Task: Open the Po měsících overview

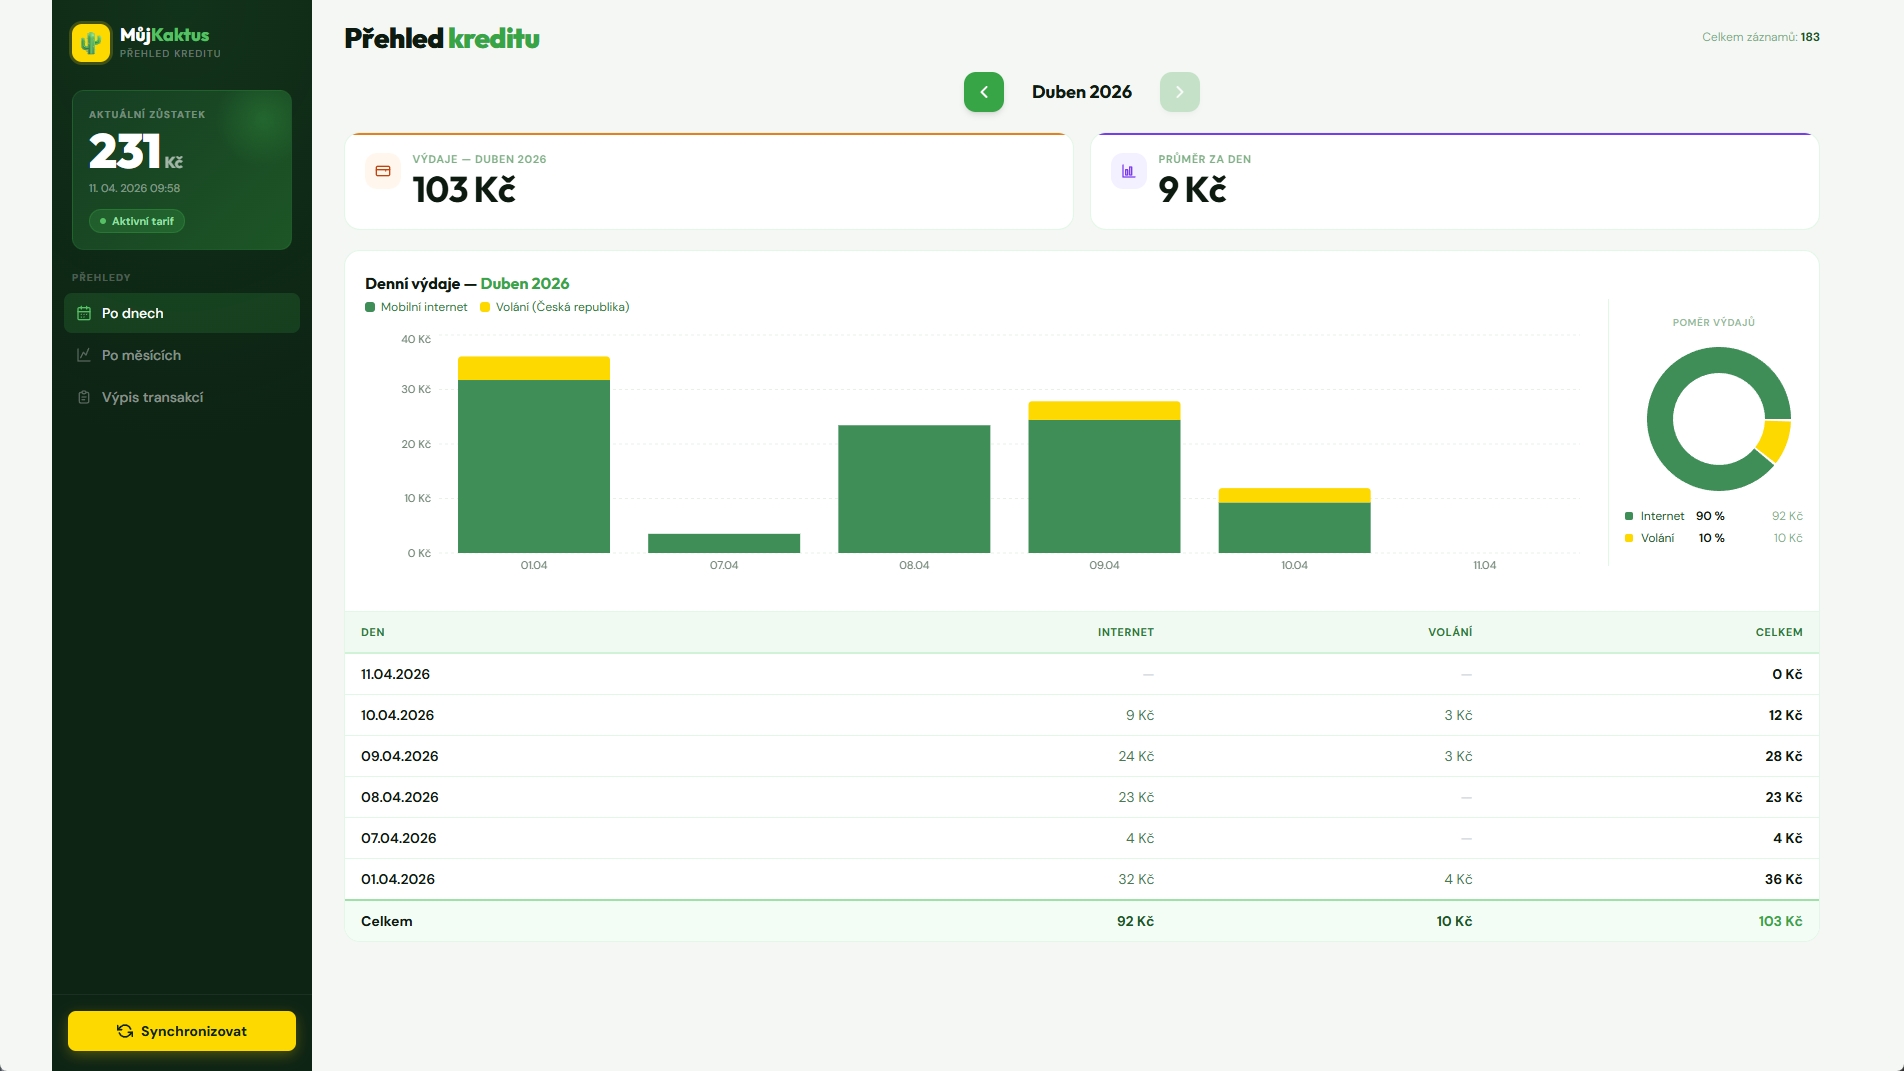Action: (141, 355)
